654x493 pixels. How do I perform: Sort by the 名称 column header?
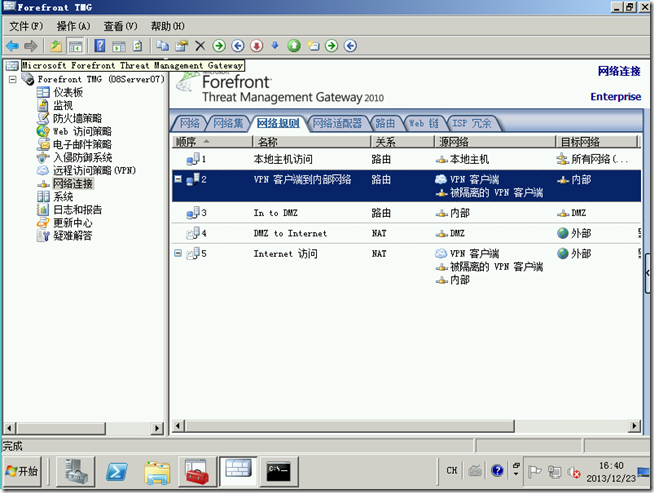pos(311,142)
